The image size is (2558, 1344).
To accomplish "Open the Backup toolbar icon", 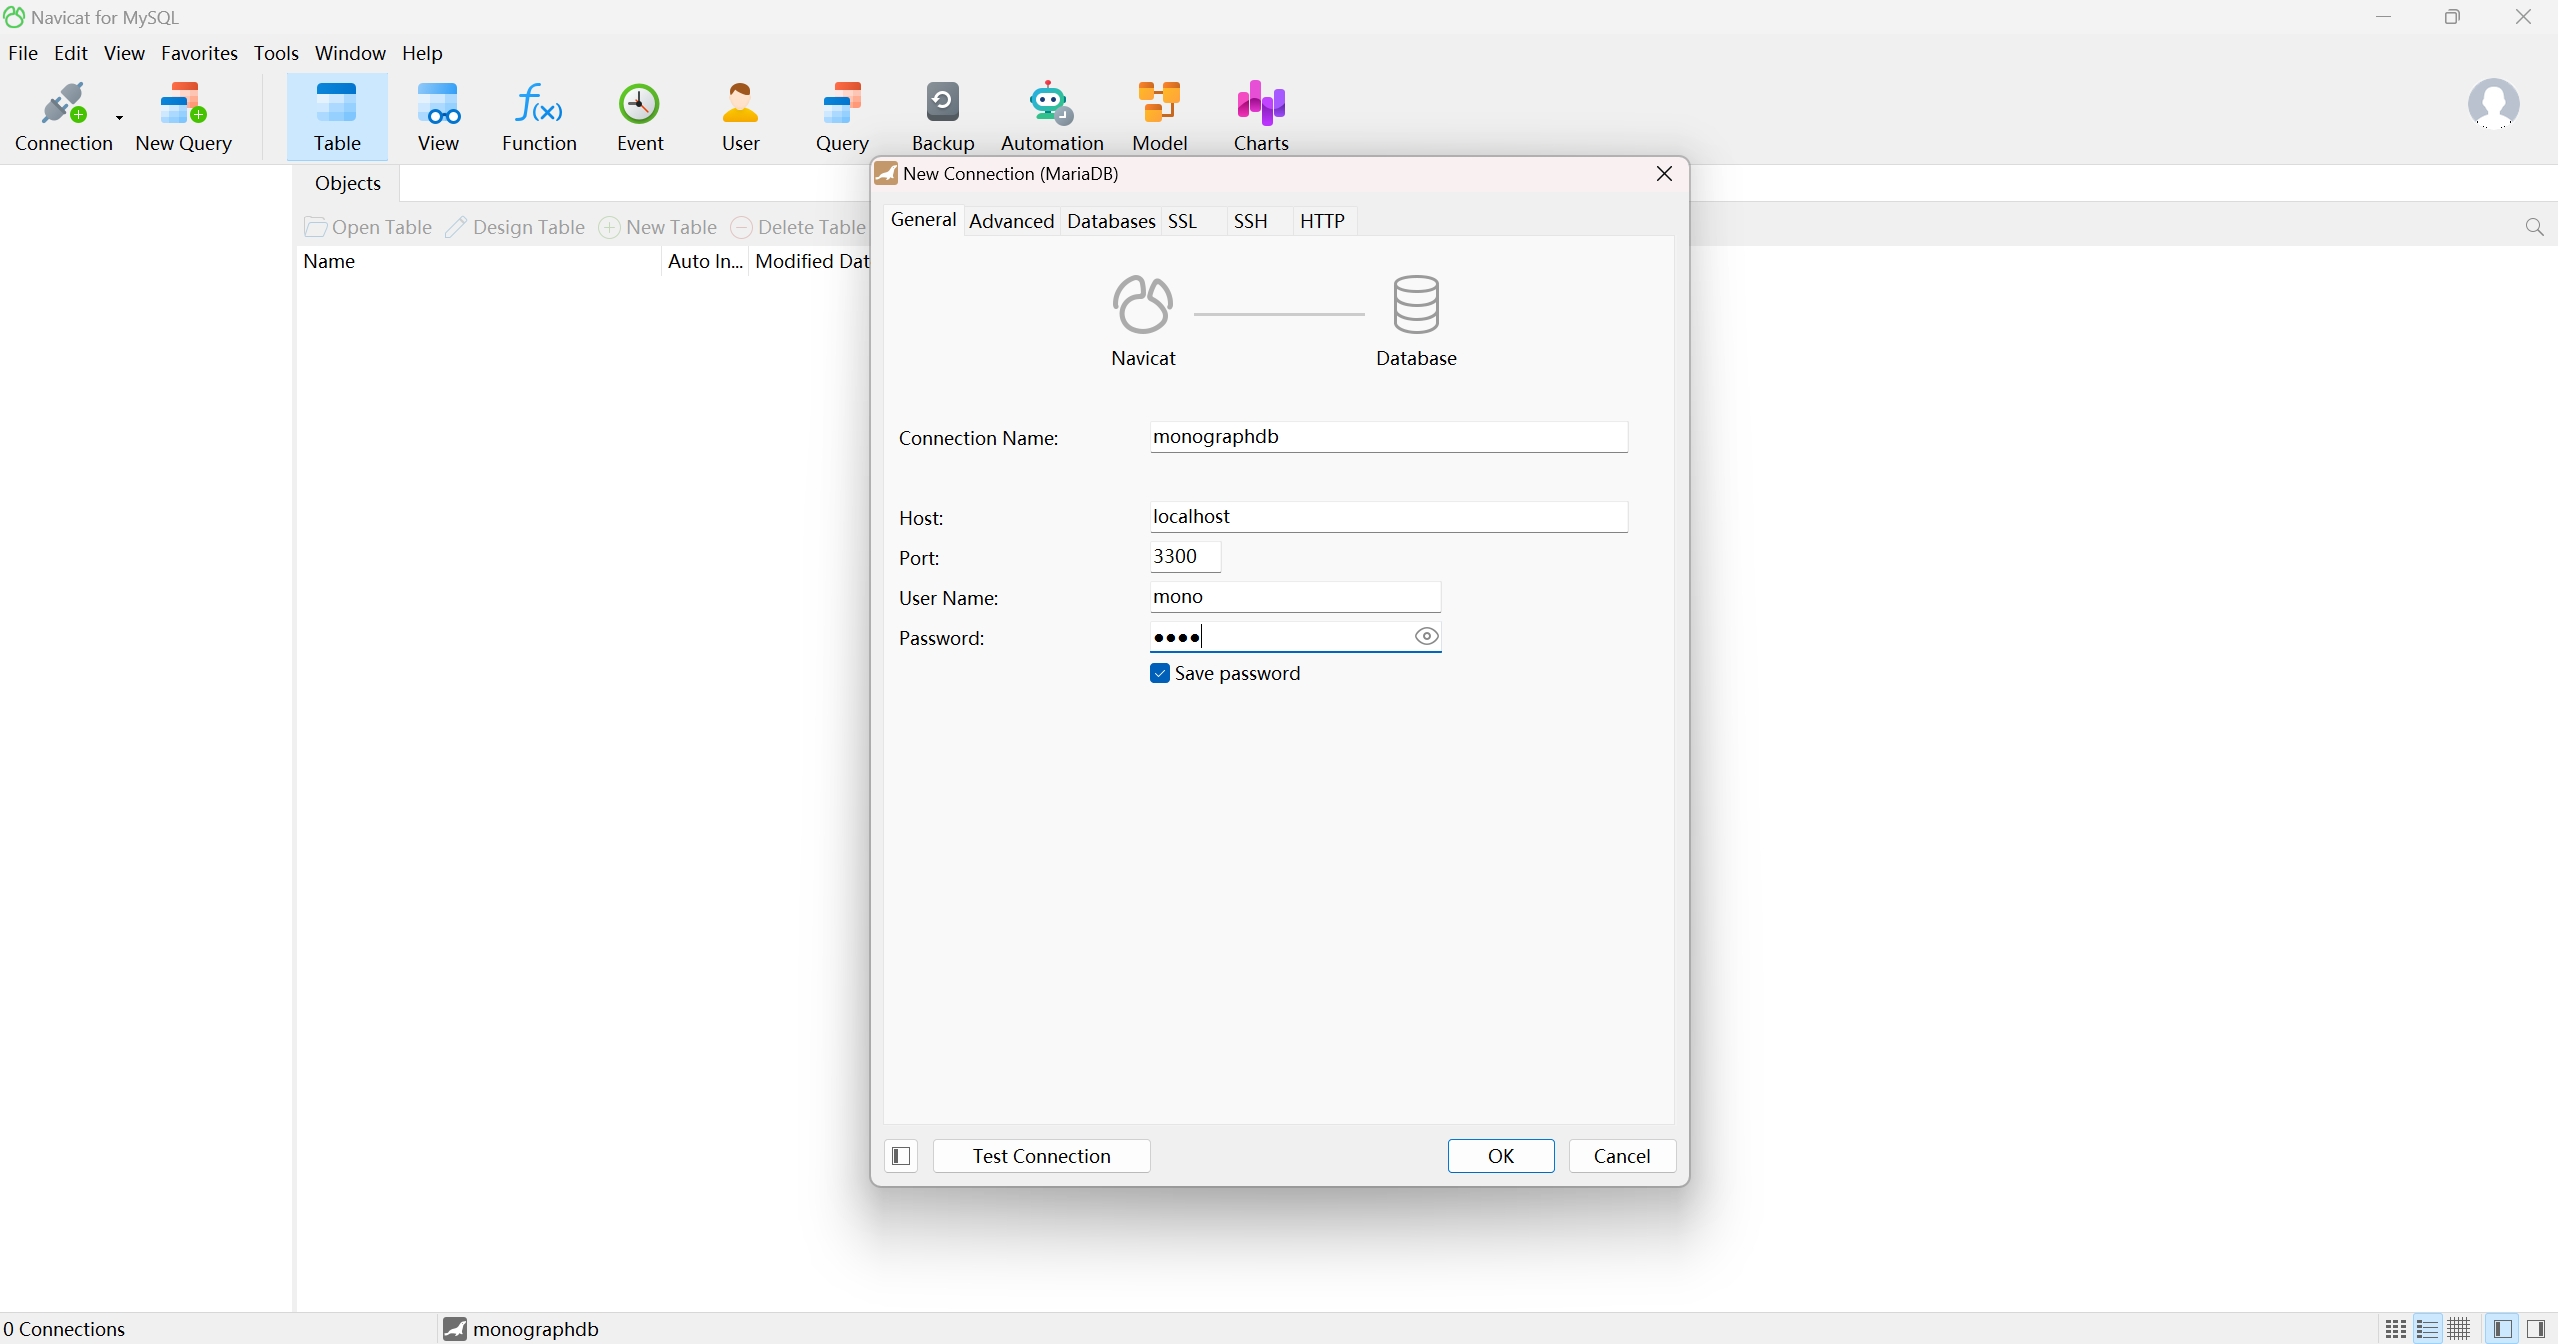I will pyautogui.click(x=943, y=117).
